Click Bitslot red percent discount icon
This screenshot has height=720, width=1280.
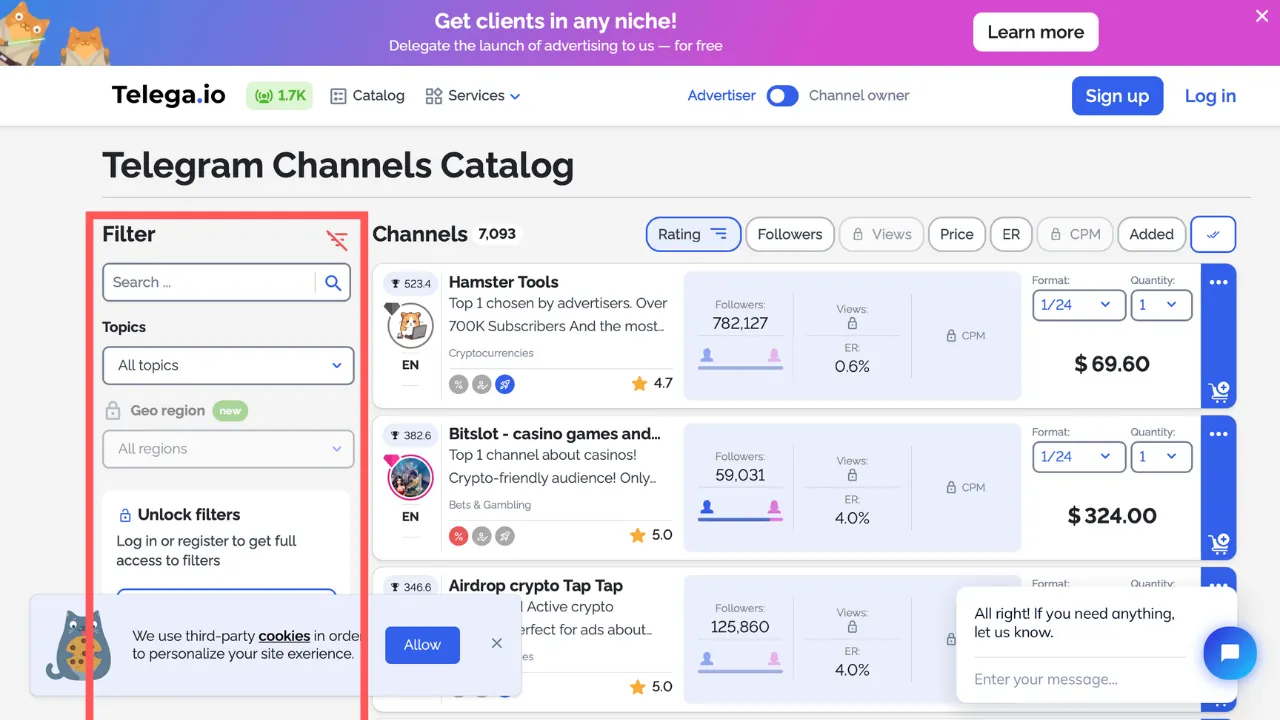coord(459,536)
